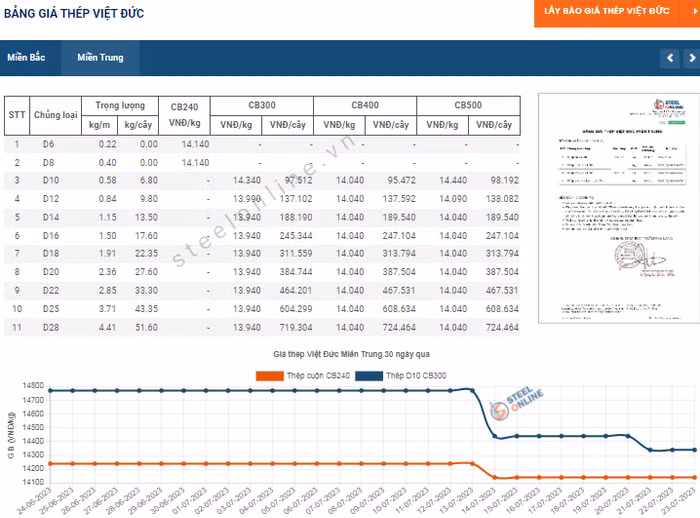
Task: Click the 138.082 value in D12 row
Action: click(502, 199)
